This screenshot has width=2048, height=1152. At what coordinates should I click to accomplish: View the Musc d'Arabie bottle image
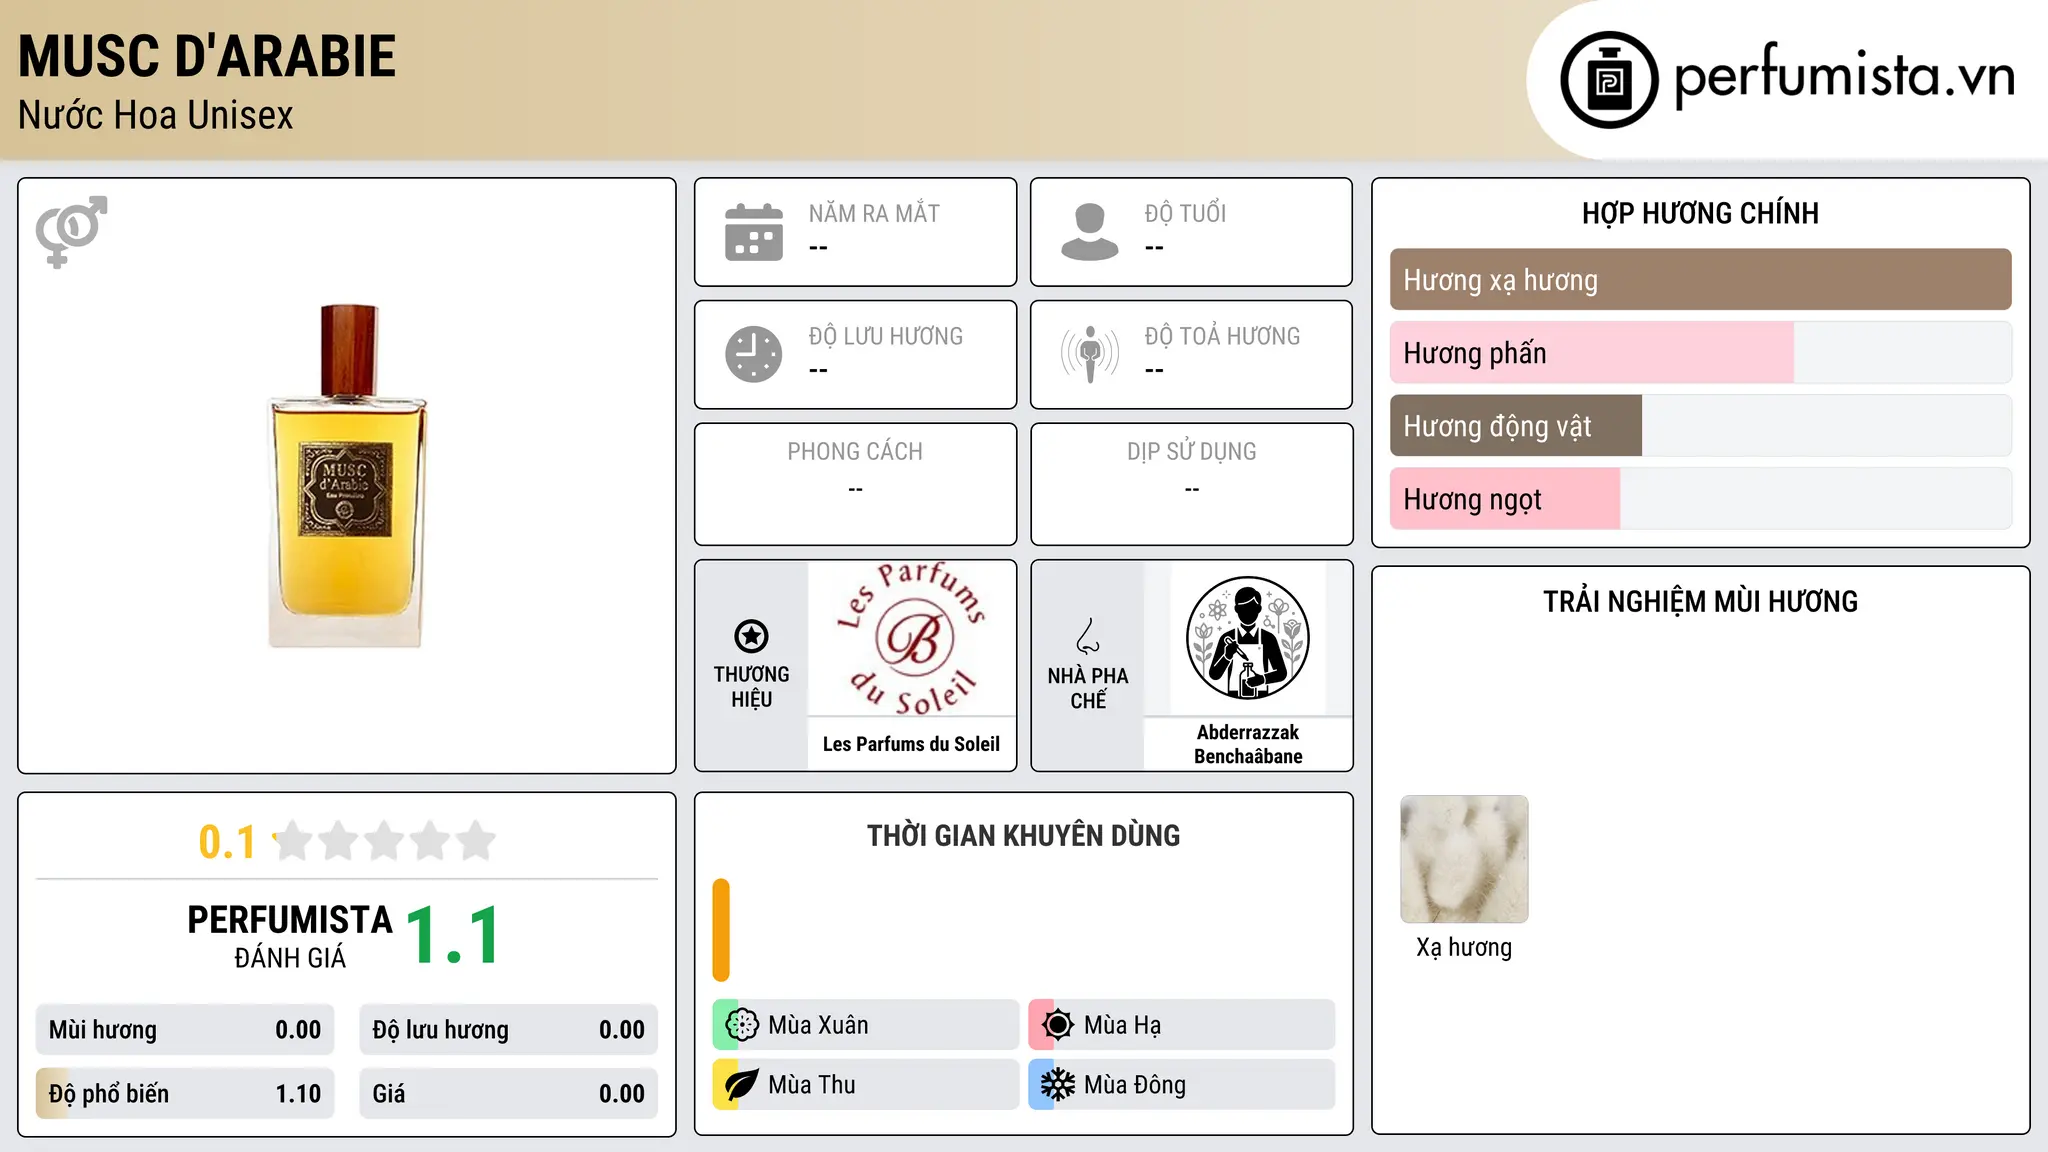click(347, 476)
